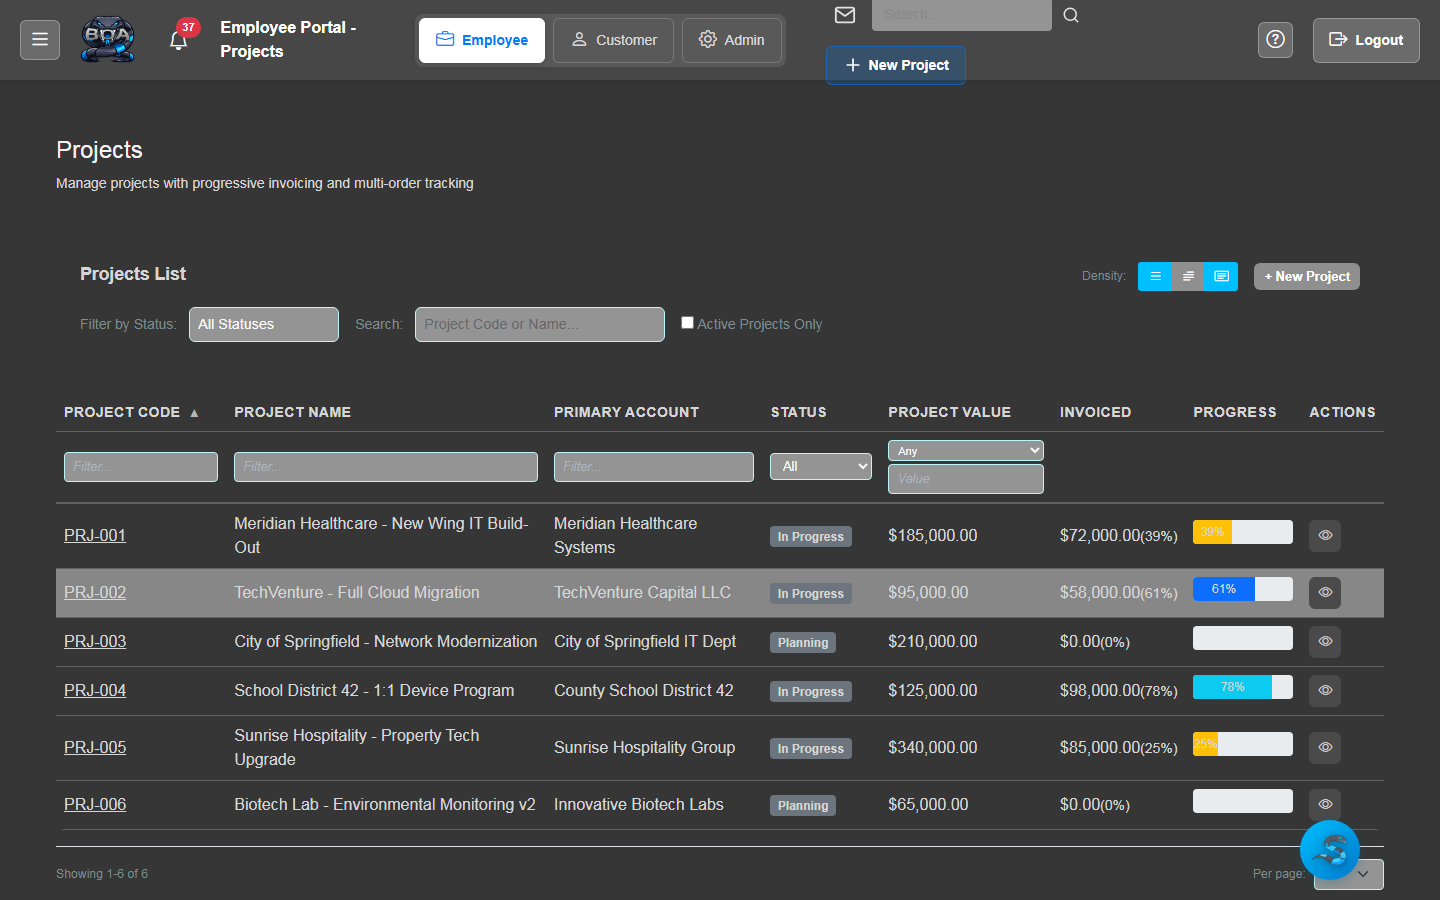The image size is (1440, 900).
Task: Open the Project Value 'Any' comparison dropdown
Action: click(x=965, y=450)
